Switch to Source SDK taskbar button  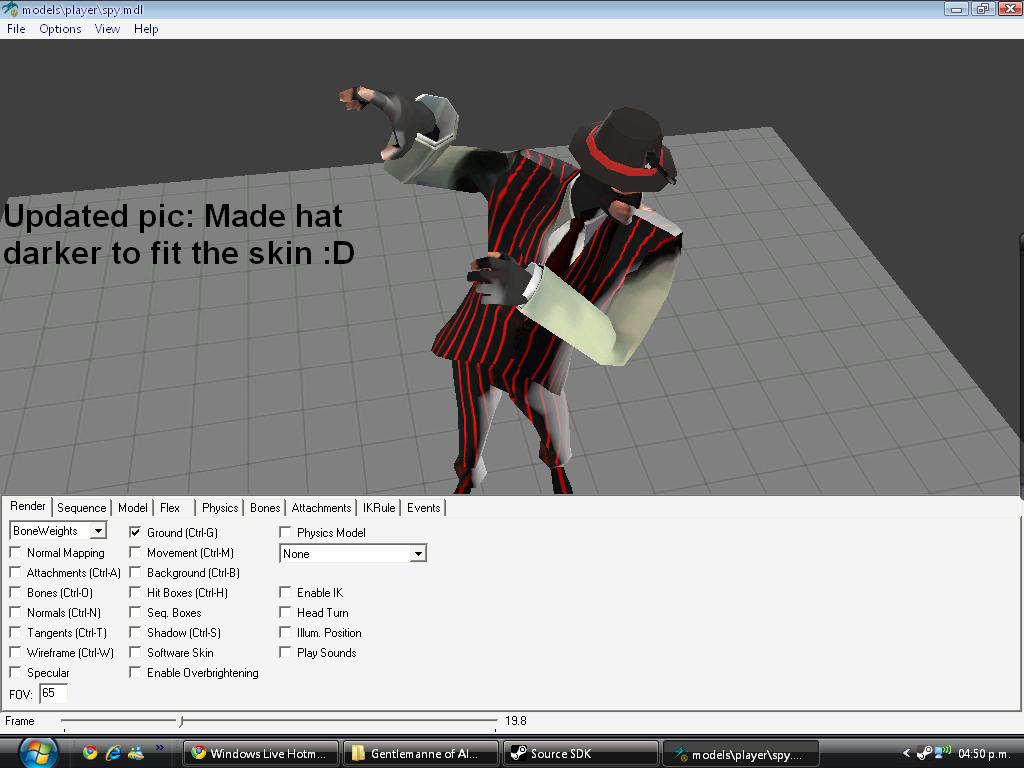pyautogui.click(x=580, y=754)
